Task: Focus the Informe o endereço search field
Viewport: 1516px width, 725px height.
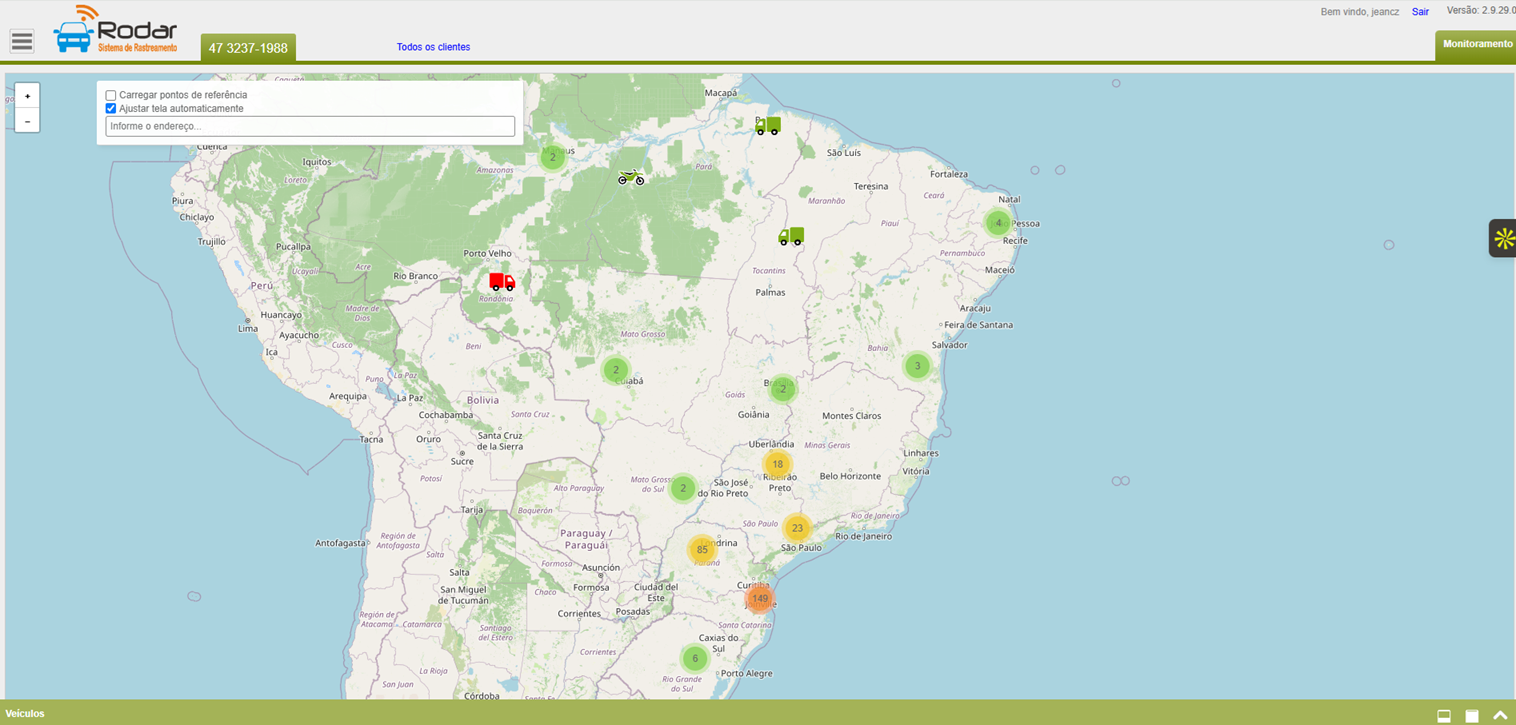Action: point(310,126)
